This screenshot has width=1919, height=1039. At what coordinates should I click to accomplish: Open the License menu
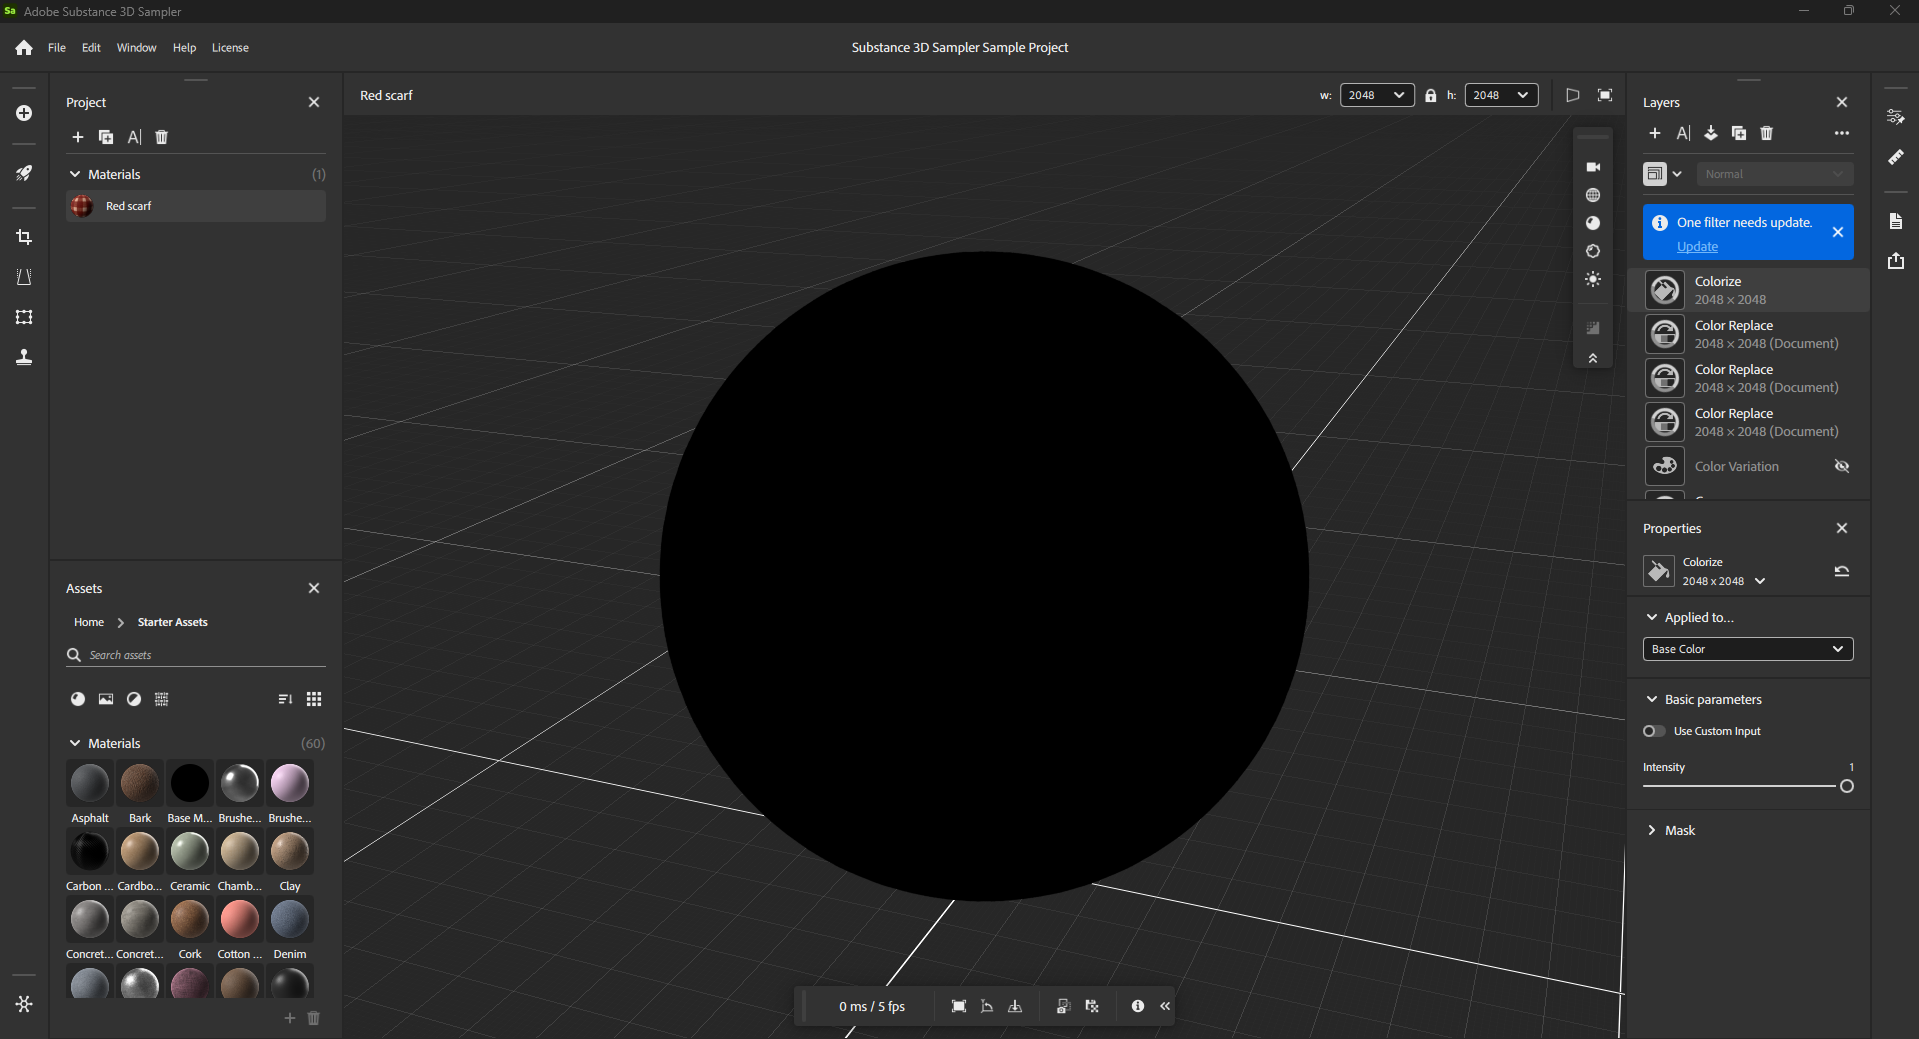coord(230,48)
